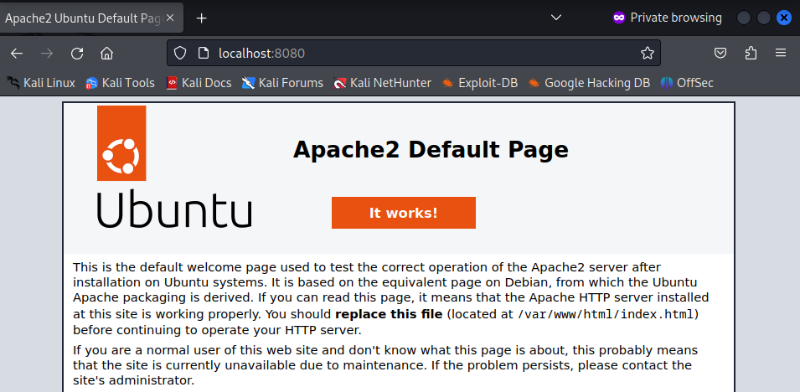Click the Apache2 Default Page heading
This screenshot has width=800, height=392.
click(x=431, y=150)
